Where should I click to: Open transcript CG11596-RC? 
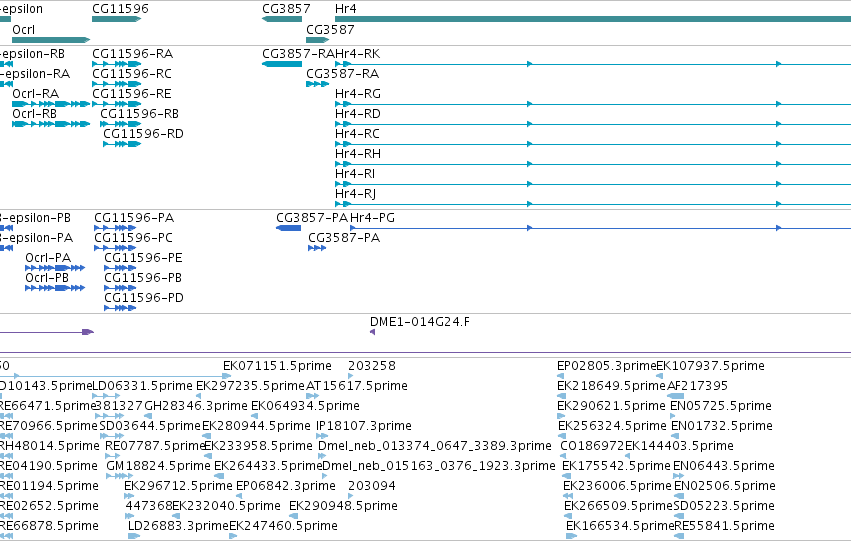point(117,84)
